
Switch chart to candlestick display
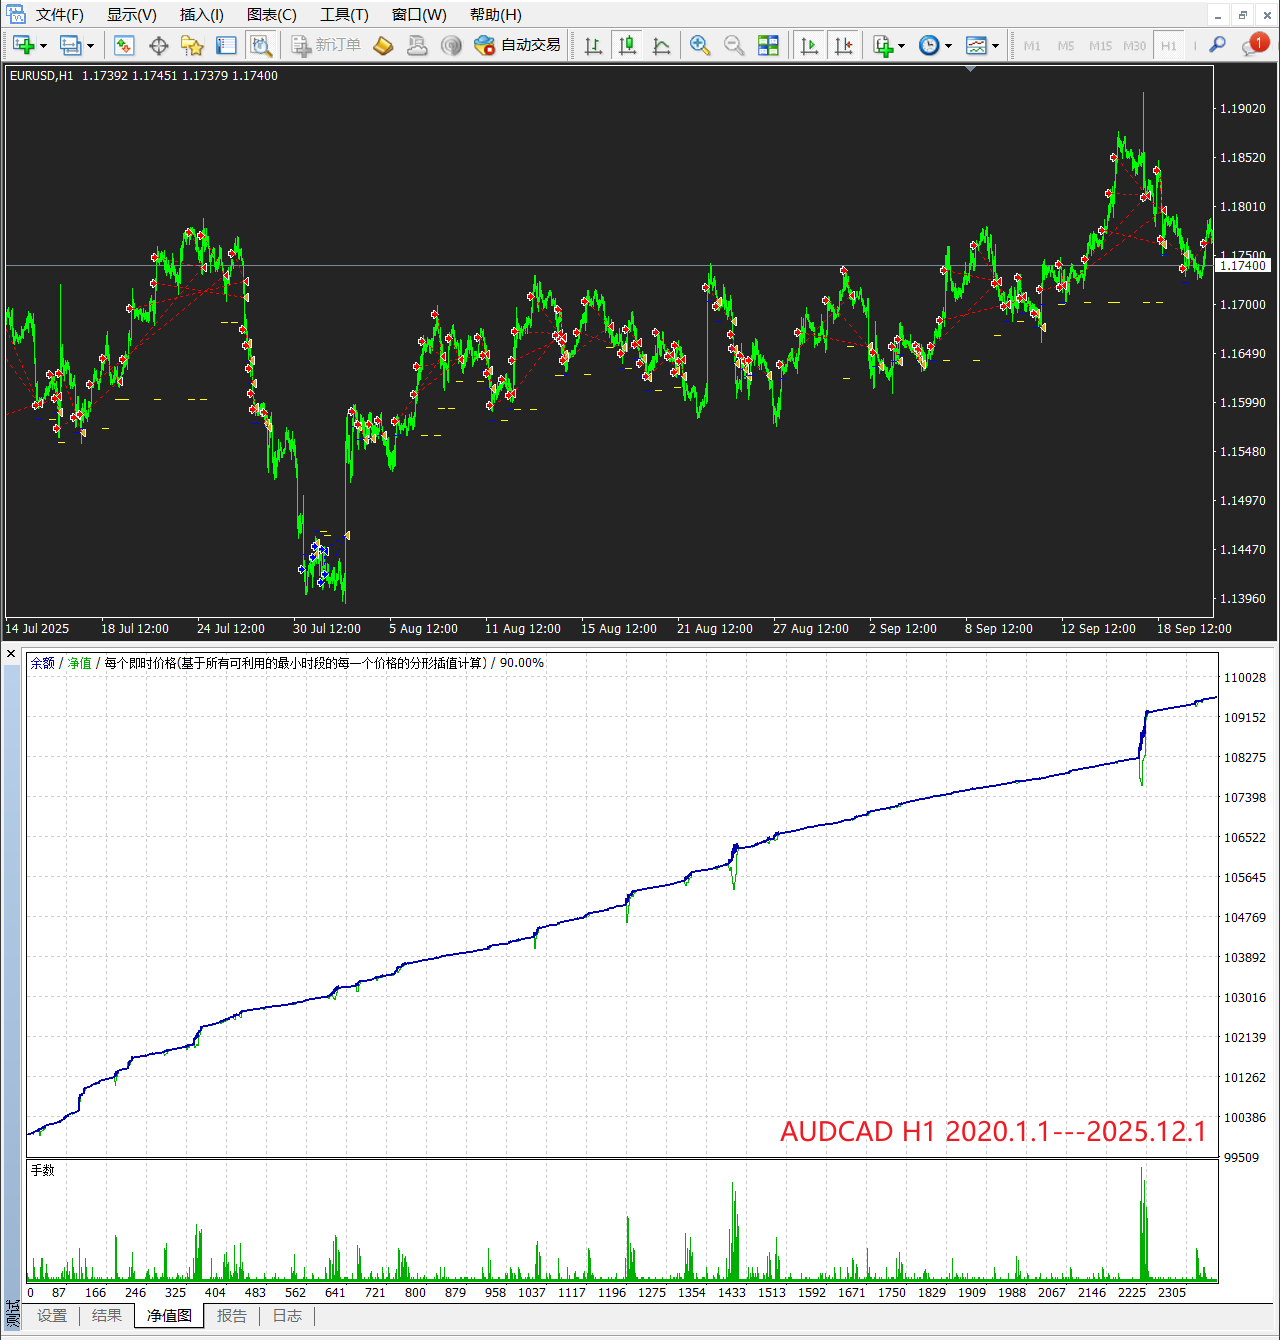[628, 45]
